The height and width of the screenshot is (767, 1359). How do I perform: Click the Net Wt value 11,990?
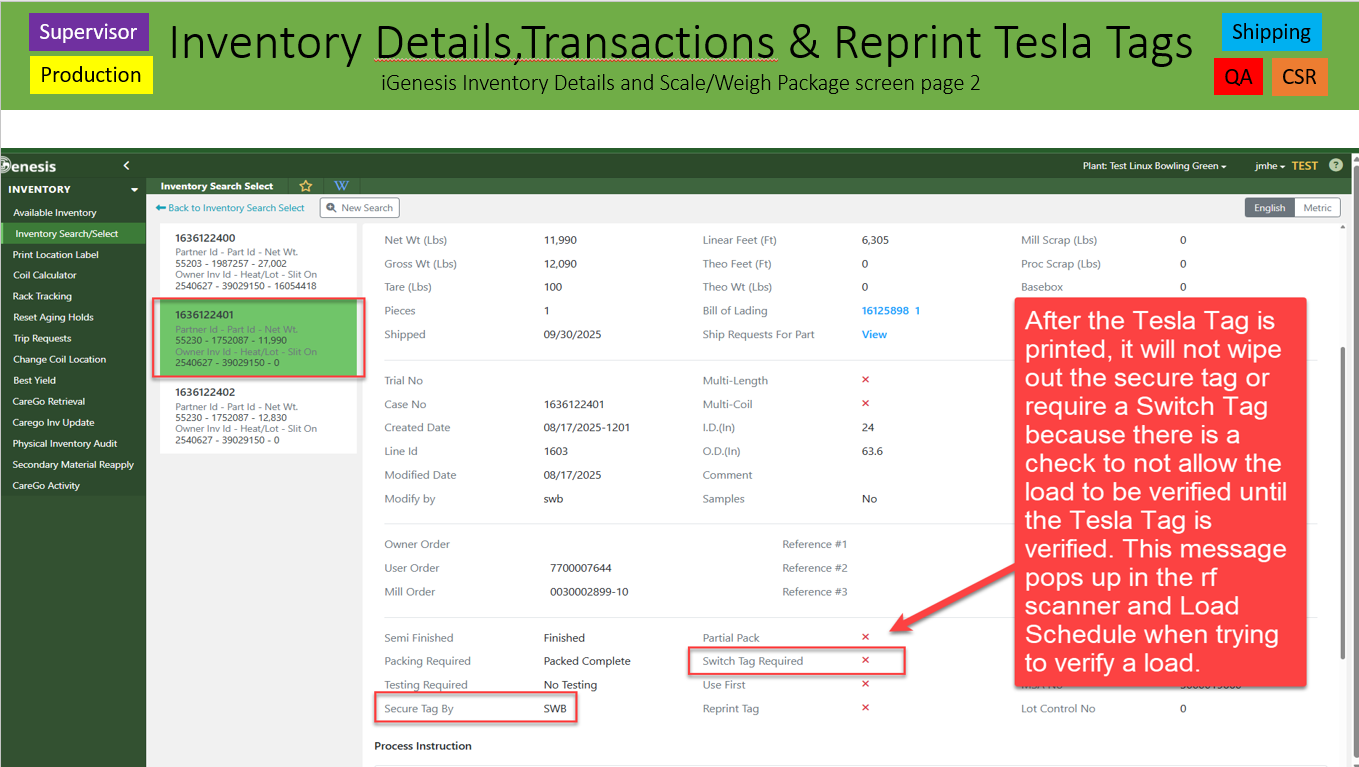point(560,240)
